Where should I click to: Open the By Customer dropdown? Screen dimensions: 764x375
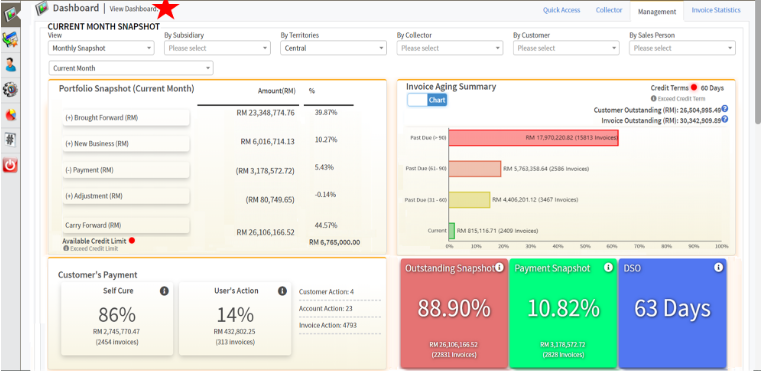(566, 48)
